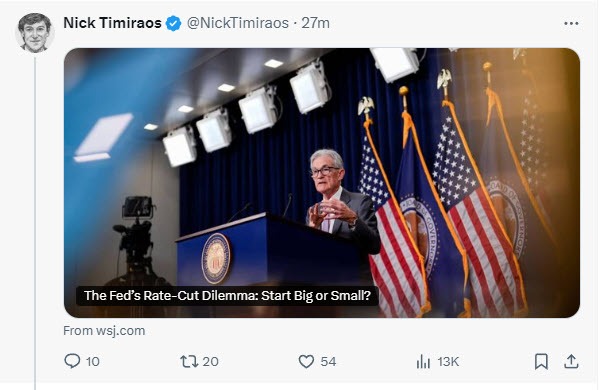Click the 13K views count
The width and height of the screenshot is (609, 390).
click(x=448, y=362)
